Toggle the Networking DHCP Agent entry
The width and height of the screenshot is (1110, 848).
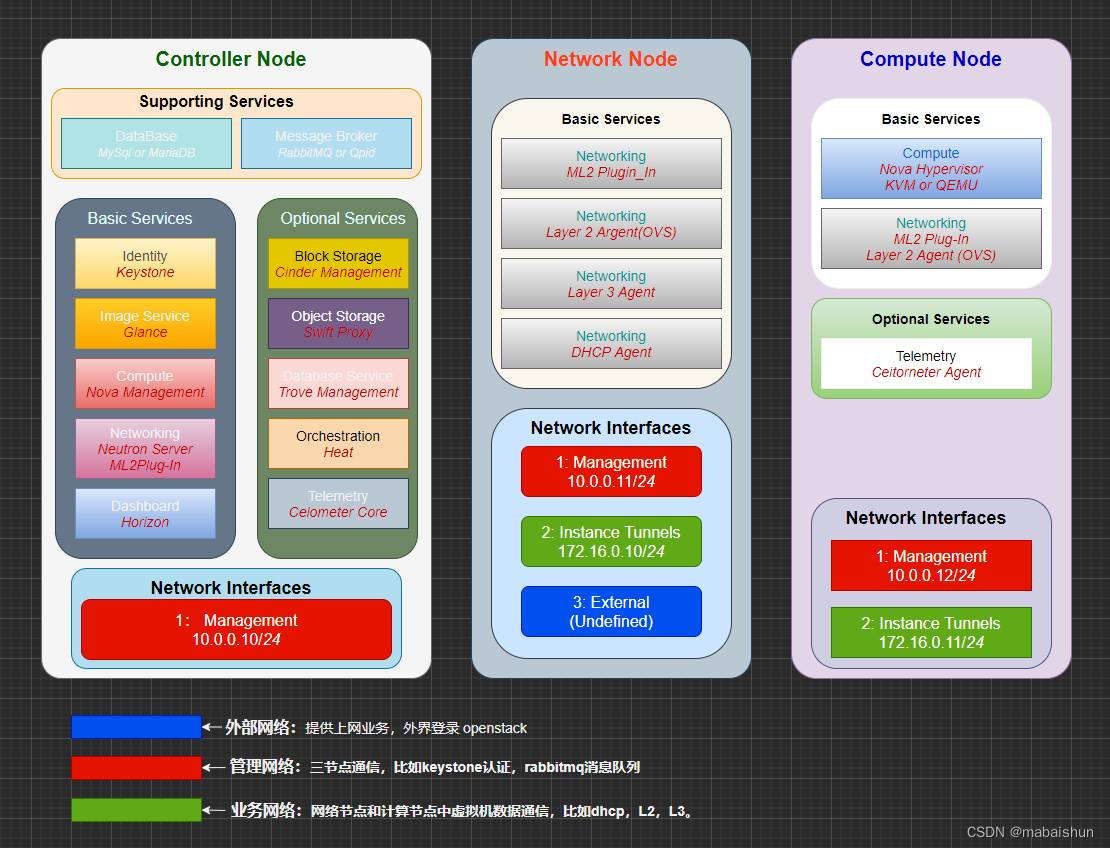(611, 343)
